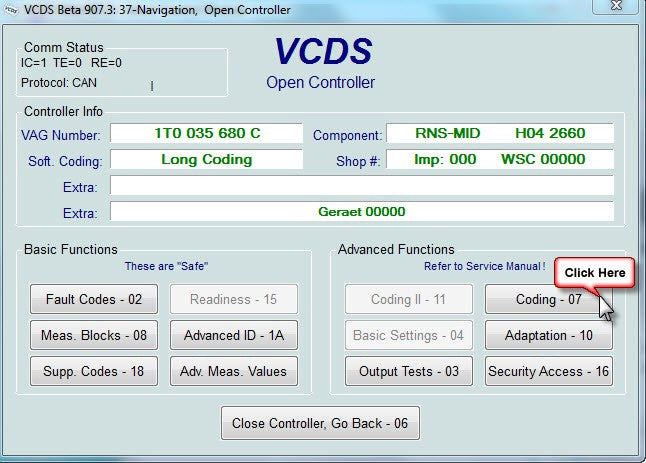
Task: Click the Protocol: CAN text
Action: 59,83
